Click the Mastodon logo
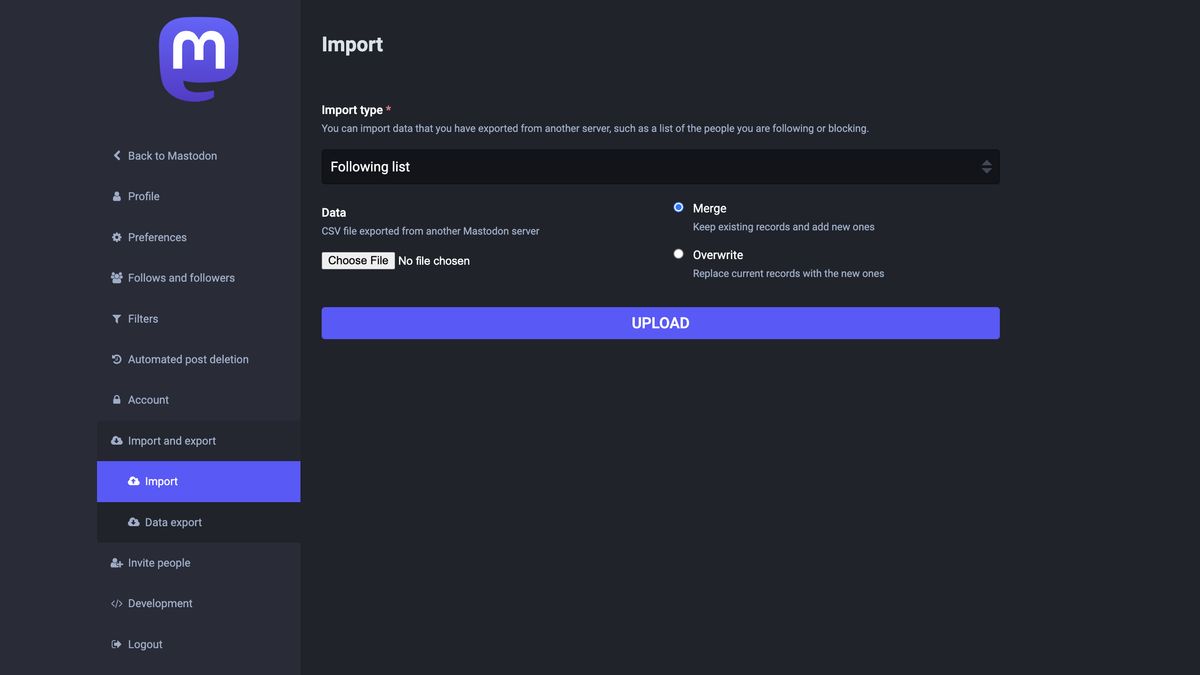The height and width of the screenshot is (675, 1200). pos(199,57)
